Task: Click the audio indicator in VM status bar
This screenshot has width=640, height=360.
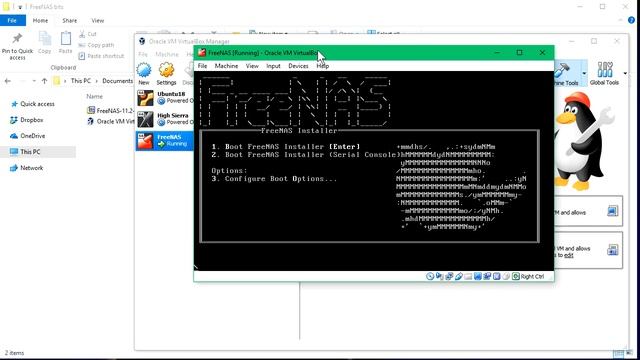Action: 440,276
